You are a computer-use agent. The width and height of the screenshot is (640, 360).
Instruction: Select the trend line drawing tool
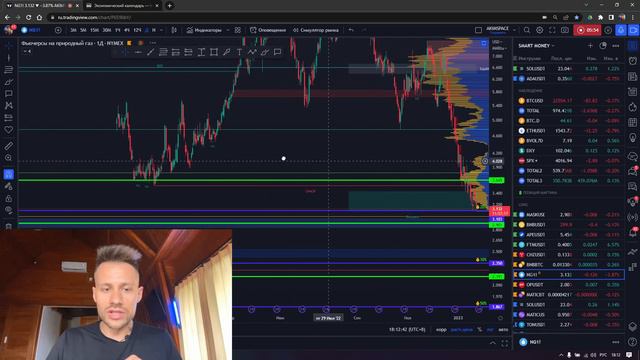click(x=151, y=52)
